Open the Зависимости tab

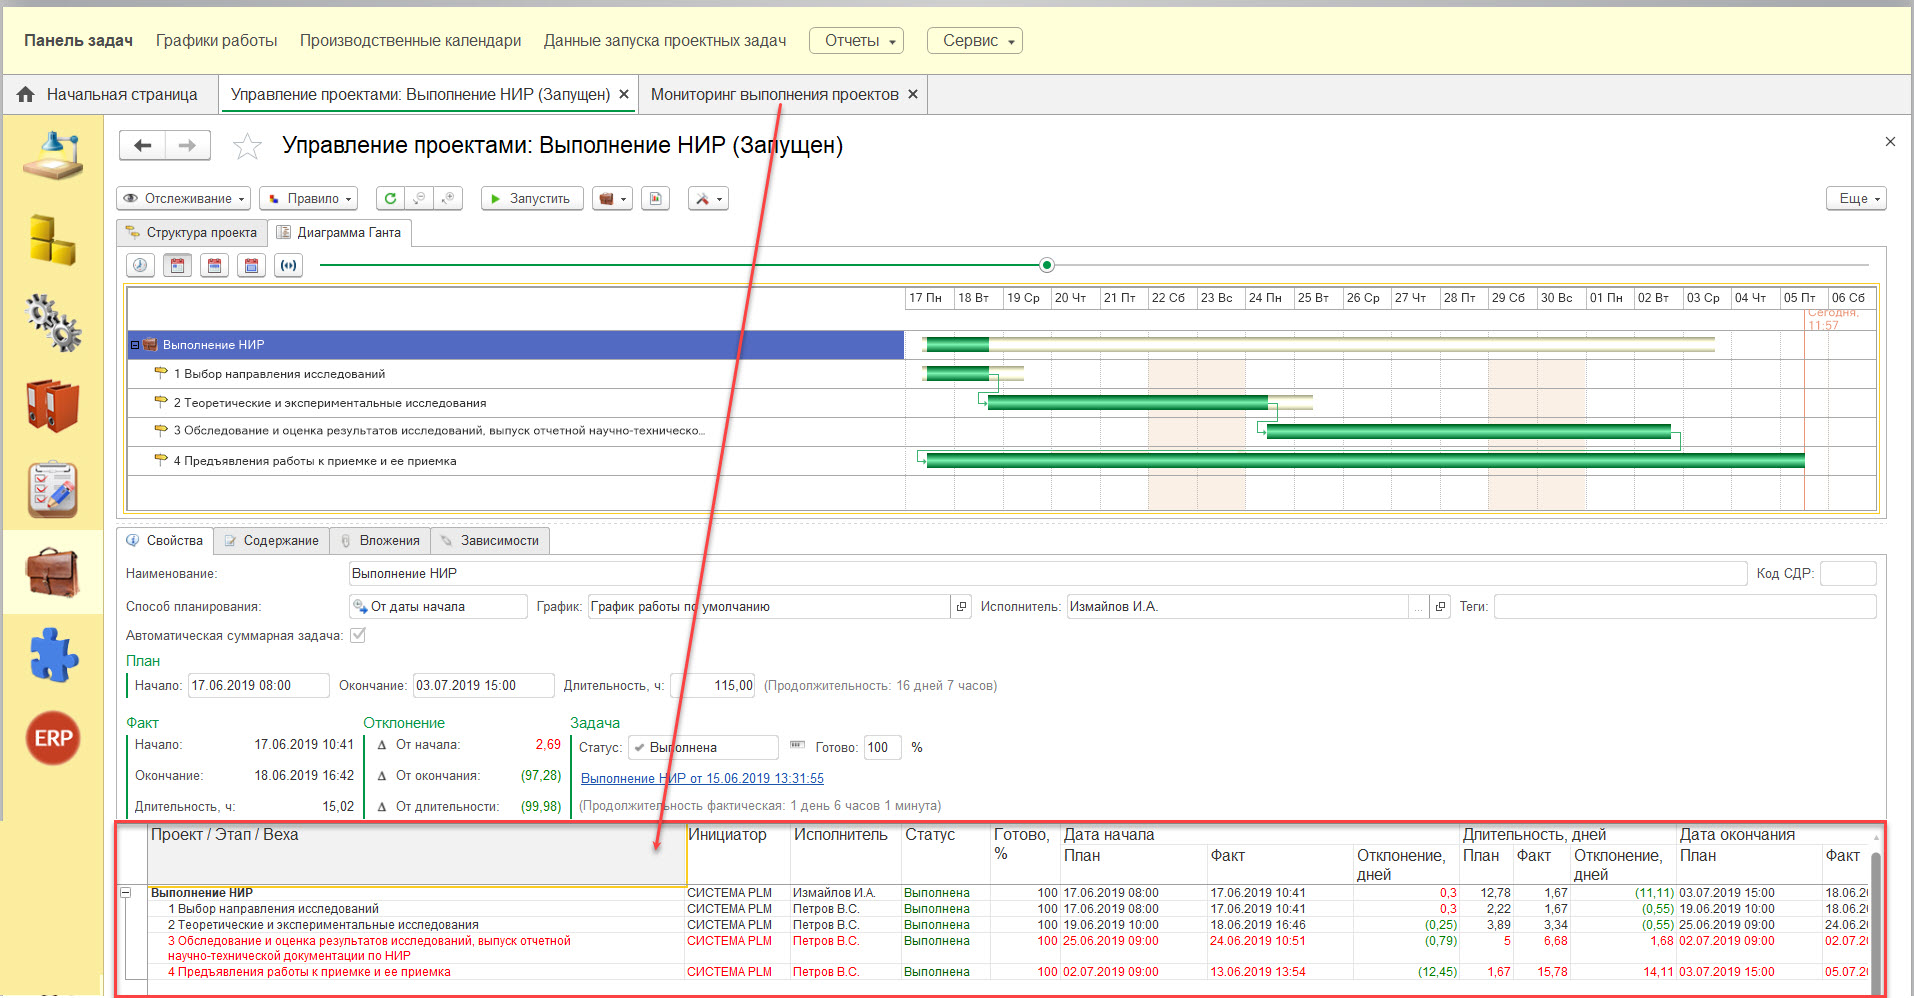pos(490,541)
